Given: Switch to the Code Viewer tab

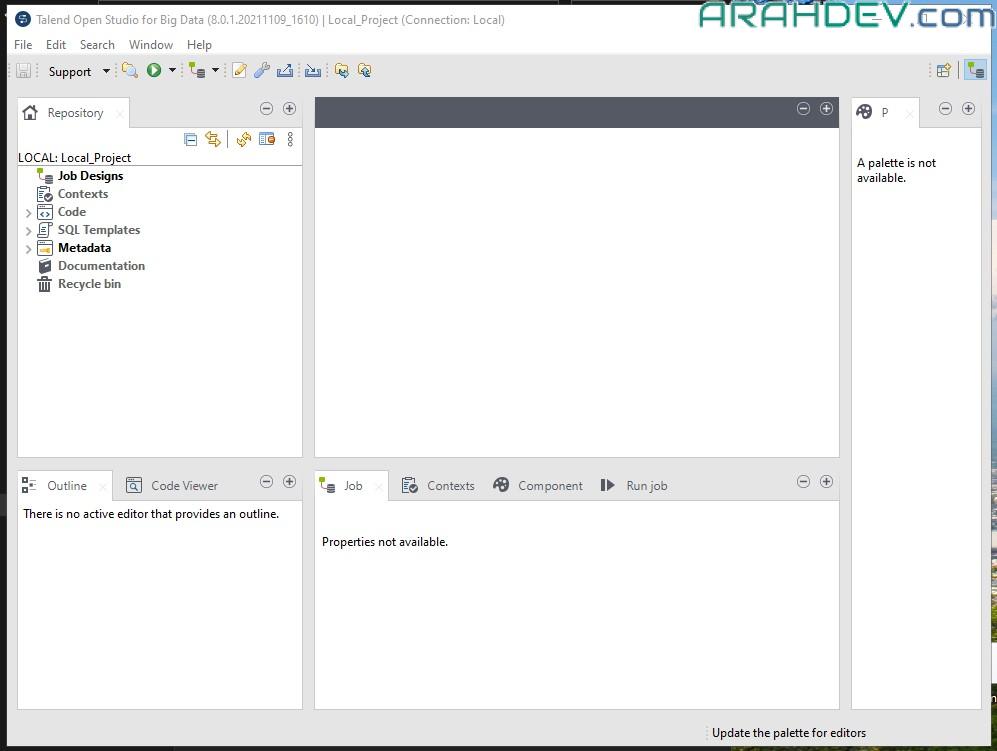Looking at the screenshot, I should (173, 486).
